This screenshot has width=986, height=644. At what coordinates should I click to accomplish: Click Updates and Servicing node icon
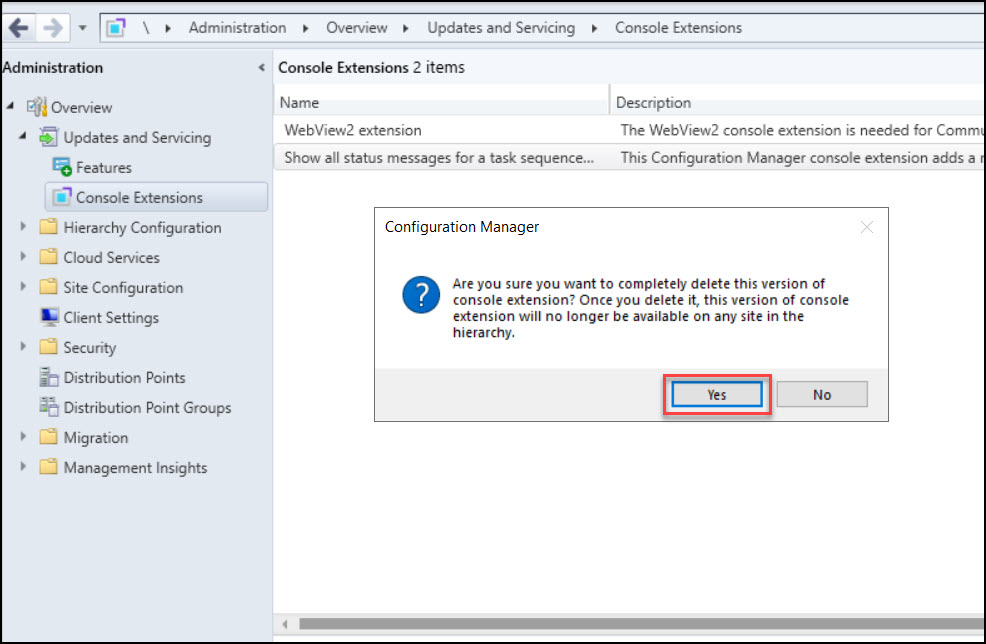tap(48, 137)
